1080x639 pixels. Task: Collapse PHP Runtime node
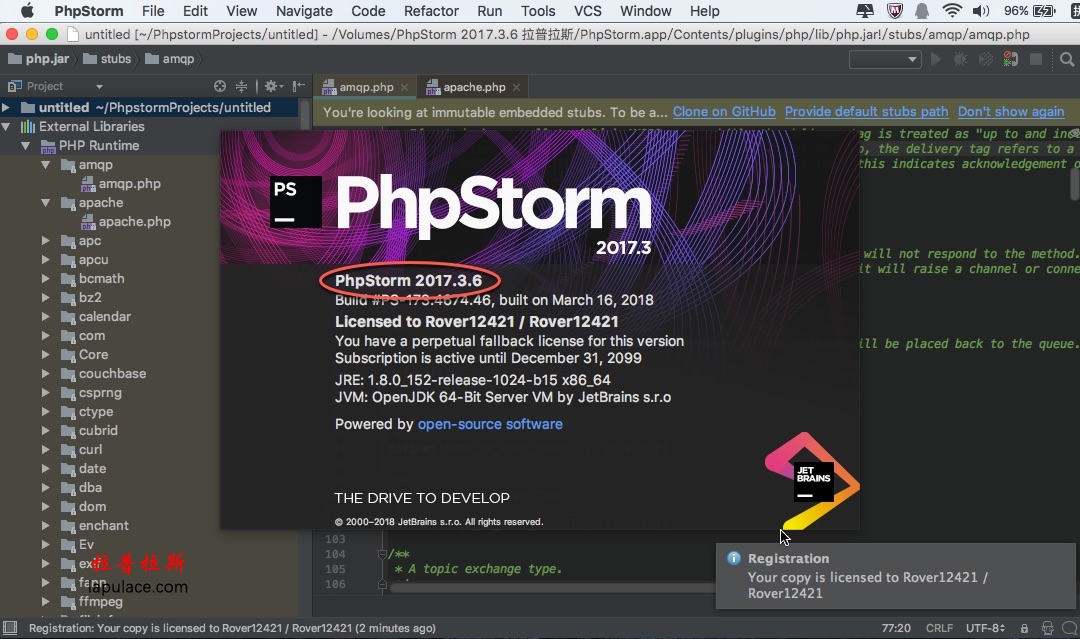[x=25, y=146]
